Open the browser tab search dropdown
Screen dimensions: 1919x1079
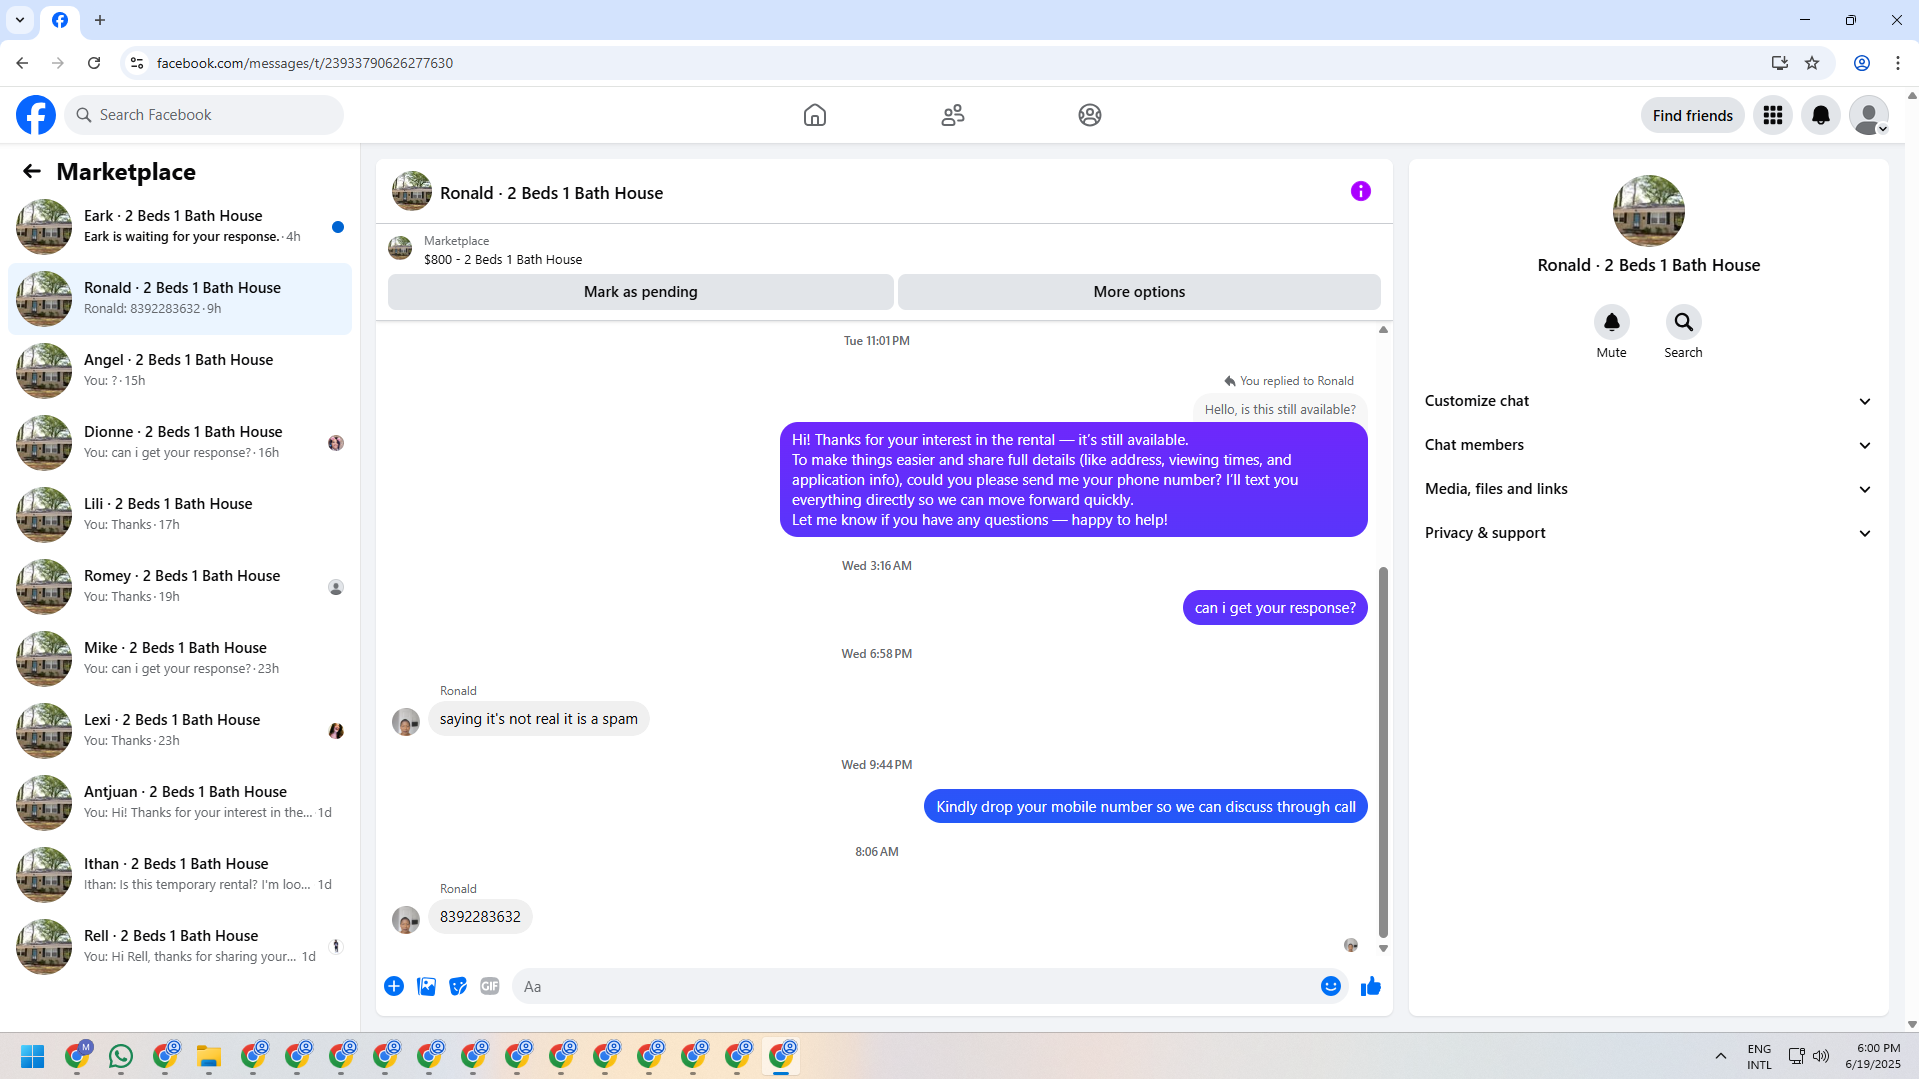click(20, 20)
